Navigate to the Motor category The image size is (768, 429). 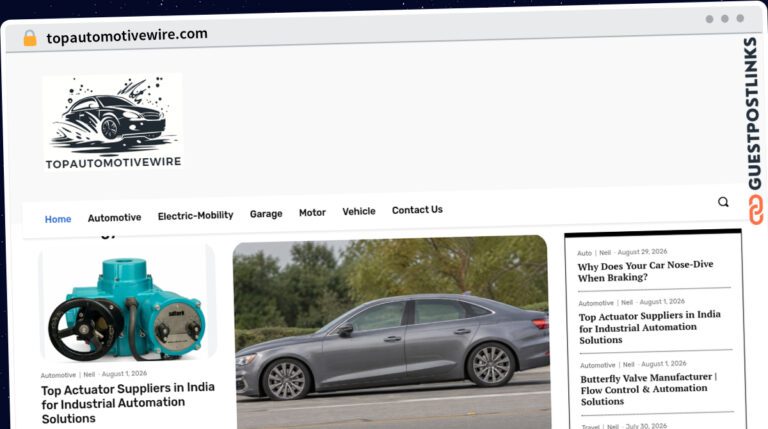tap(312, 213)
